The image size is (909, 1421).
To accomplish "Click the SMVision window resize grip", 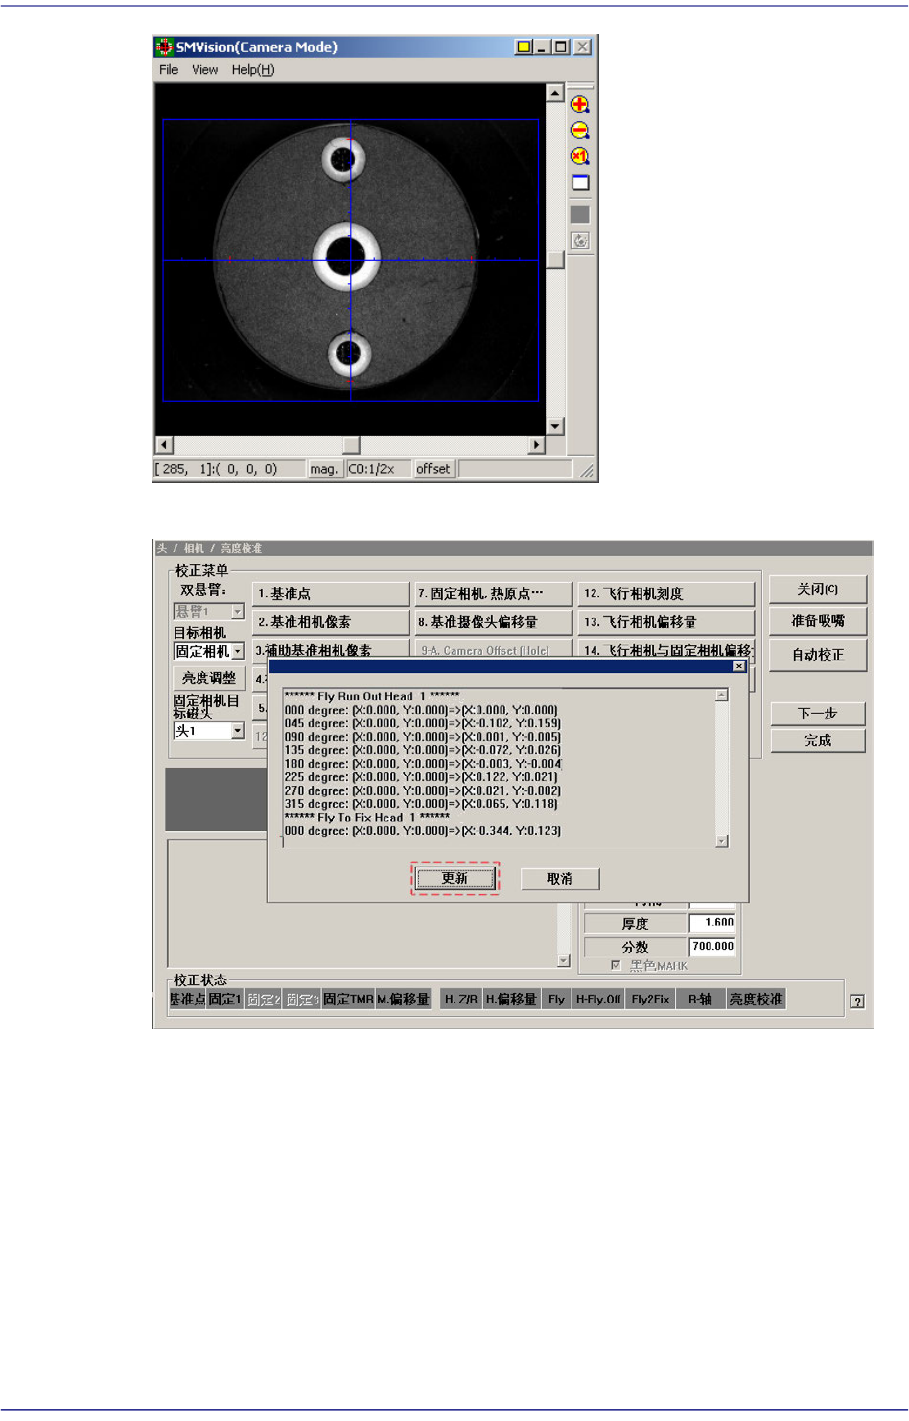I will 587,470.
